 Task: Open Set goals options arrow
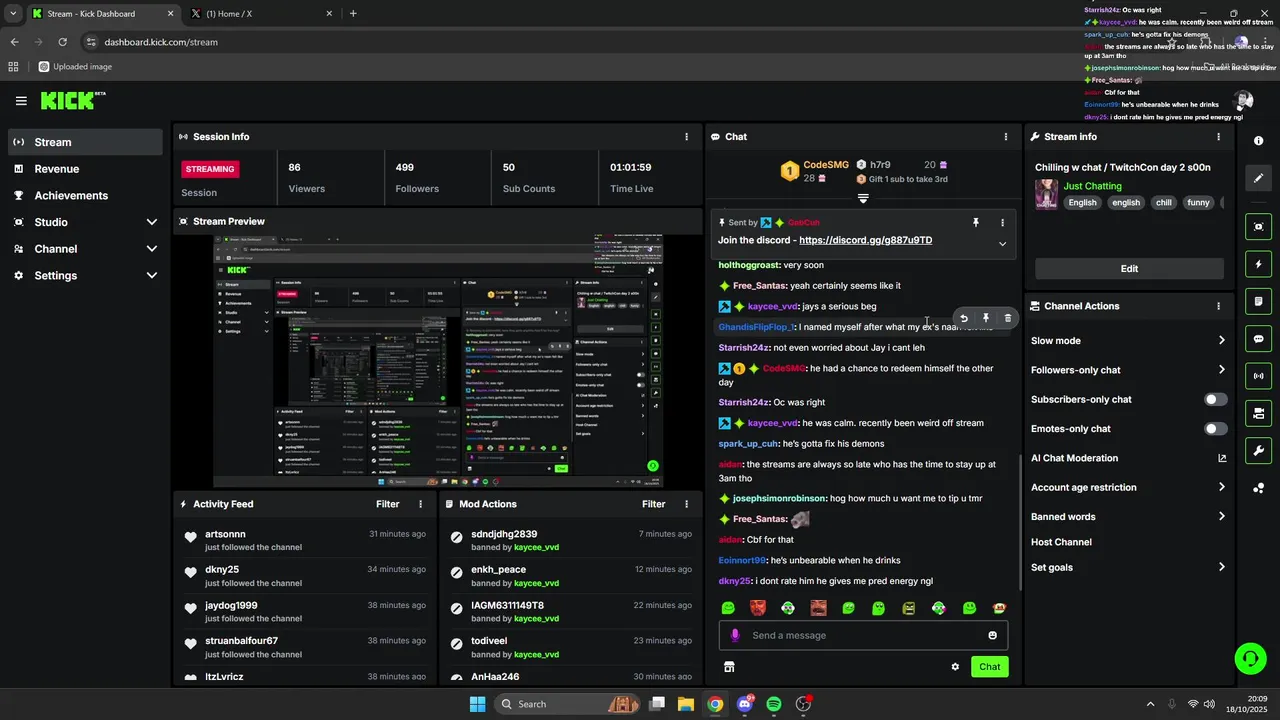tap(1221, 567)
